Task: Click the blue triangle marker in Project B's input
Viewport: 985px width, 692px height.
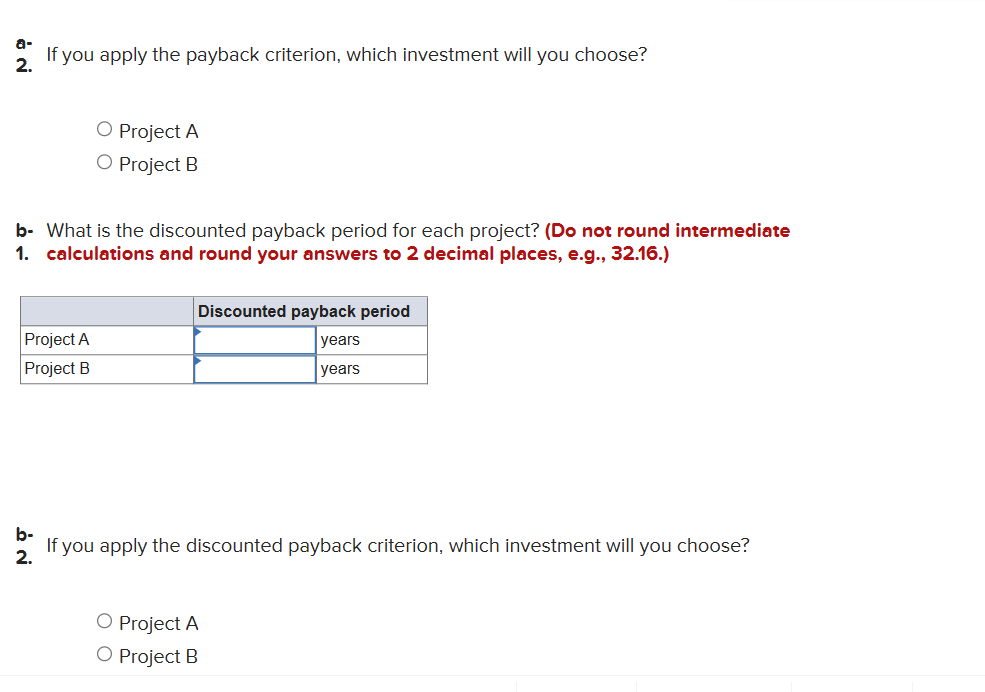Action: 199,361
